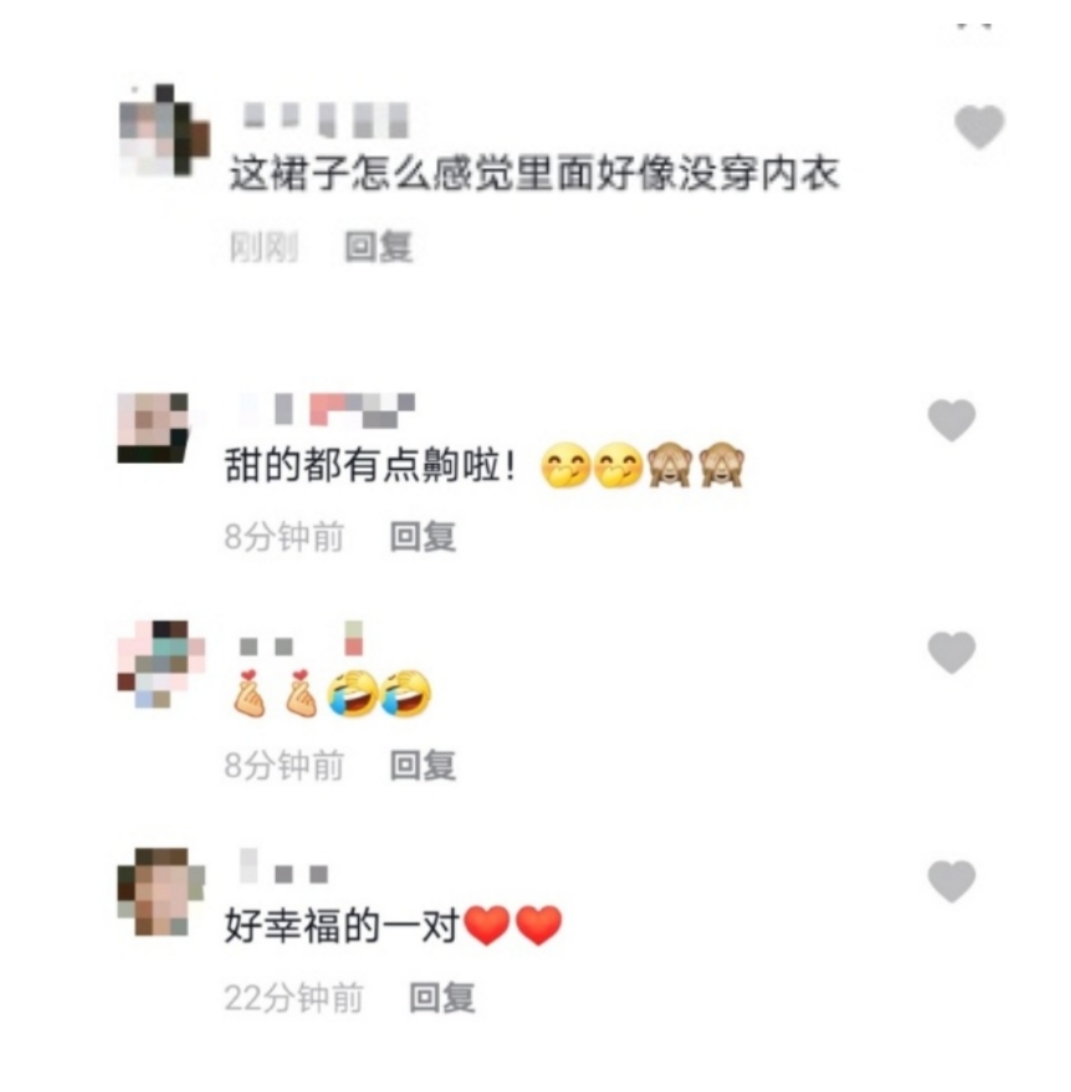The width and height of the screenshot is (1071, 1092).
Task: Open avatar of the 好幸福的一对 commenter
Action: click(161, 891)
